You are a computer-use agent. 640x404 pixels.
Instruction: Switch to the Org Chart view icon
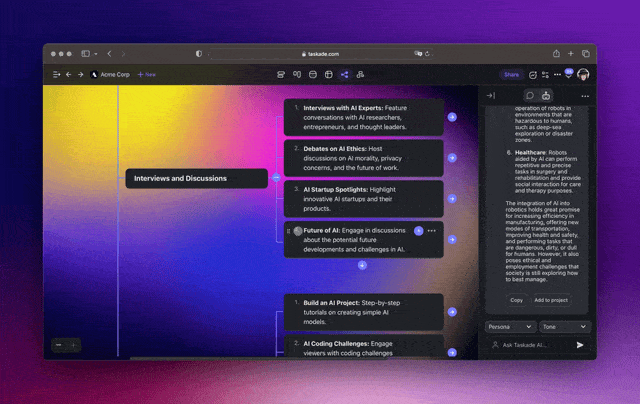pyautogui.click(x=360, y=74)
